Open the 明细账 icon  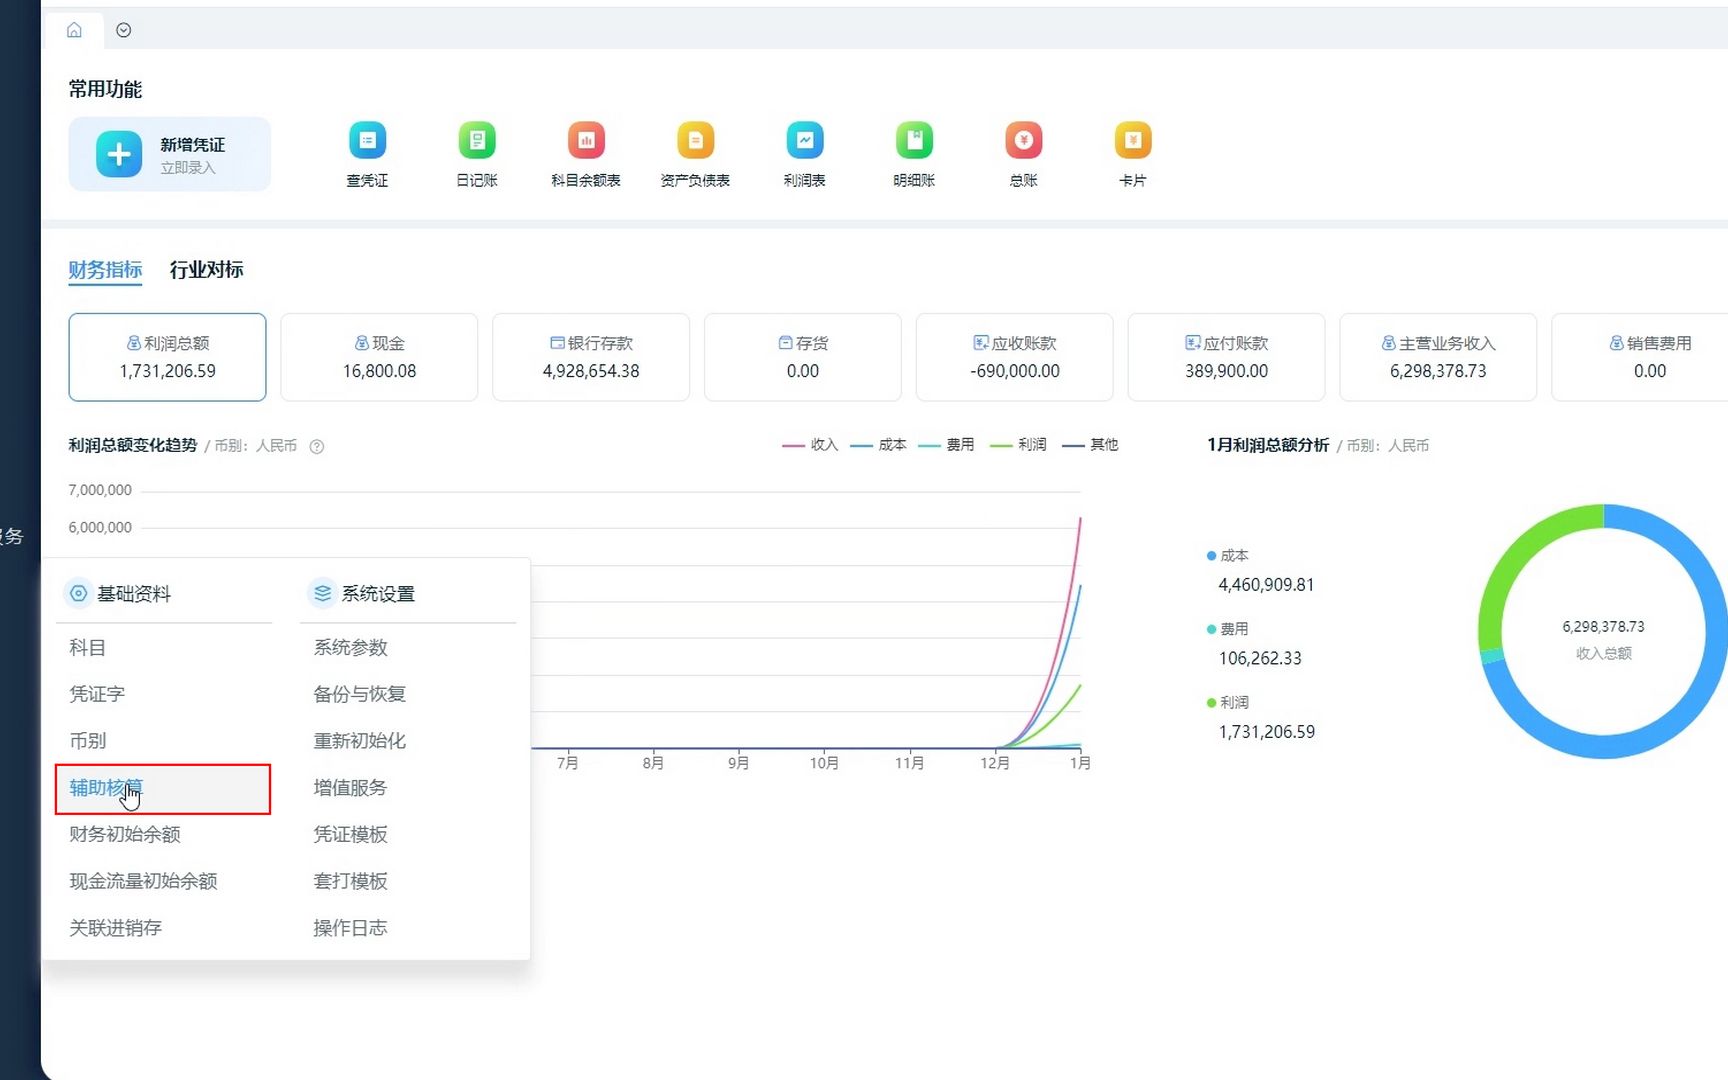coord(913,153)
